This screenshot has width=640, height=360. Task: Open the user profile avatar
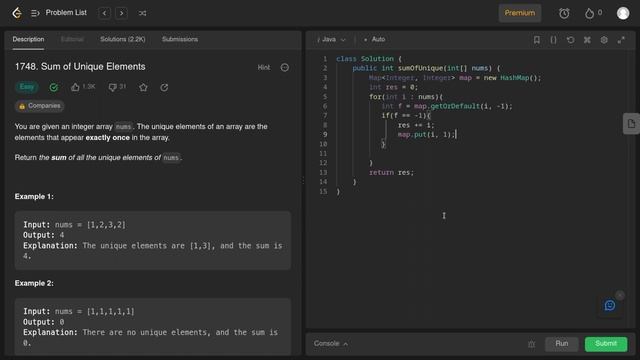tap(623, 13)
